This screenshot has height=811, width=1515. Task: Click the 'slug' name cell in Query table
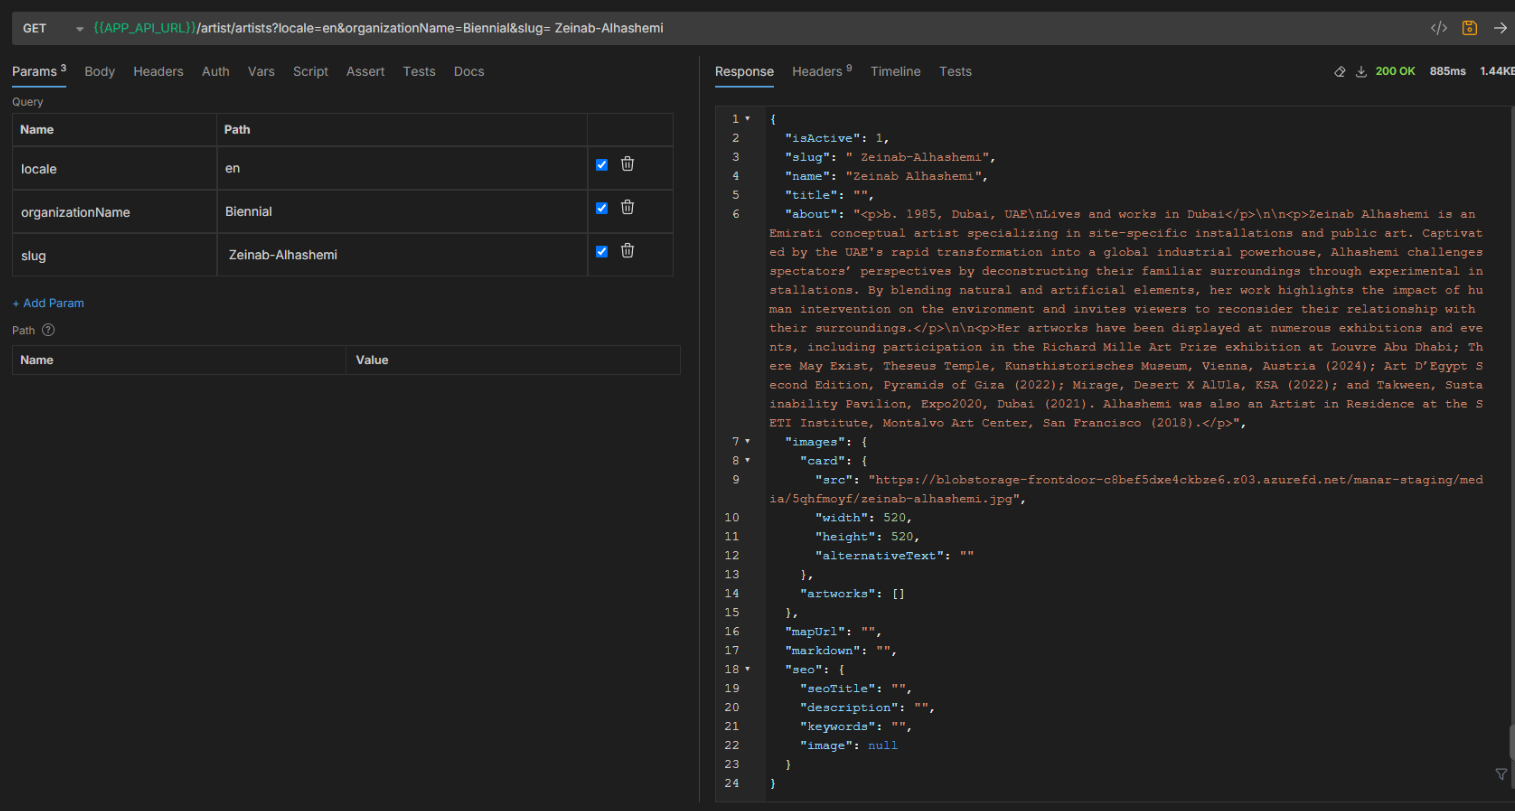click(x=114, y=255)
